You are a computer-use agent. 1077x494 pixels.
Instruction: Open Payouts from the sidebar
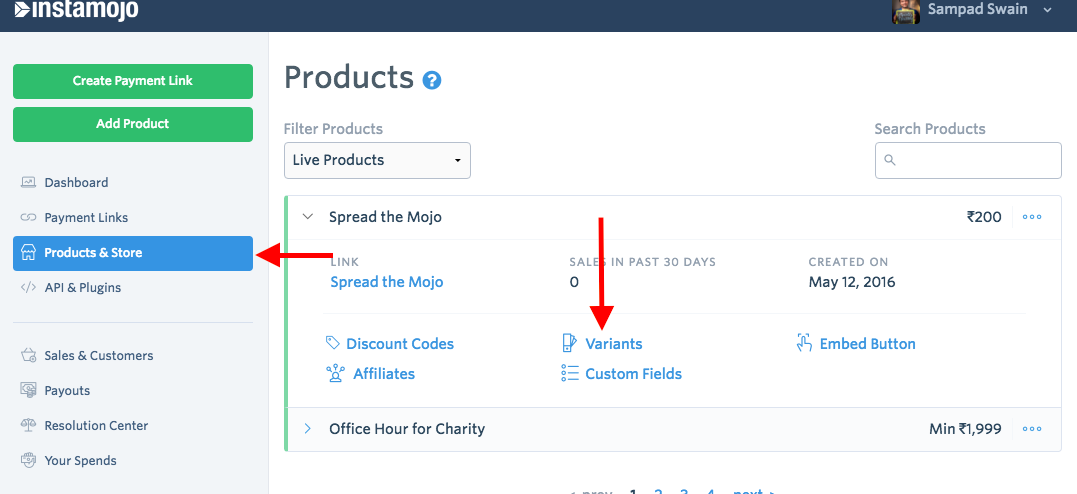pos(67,391)
